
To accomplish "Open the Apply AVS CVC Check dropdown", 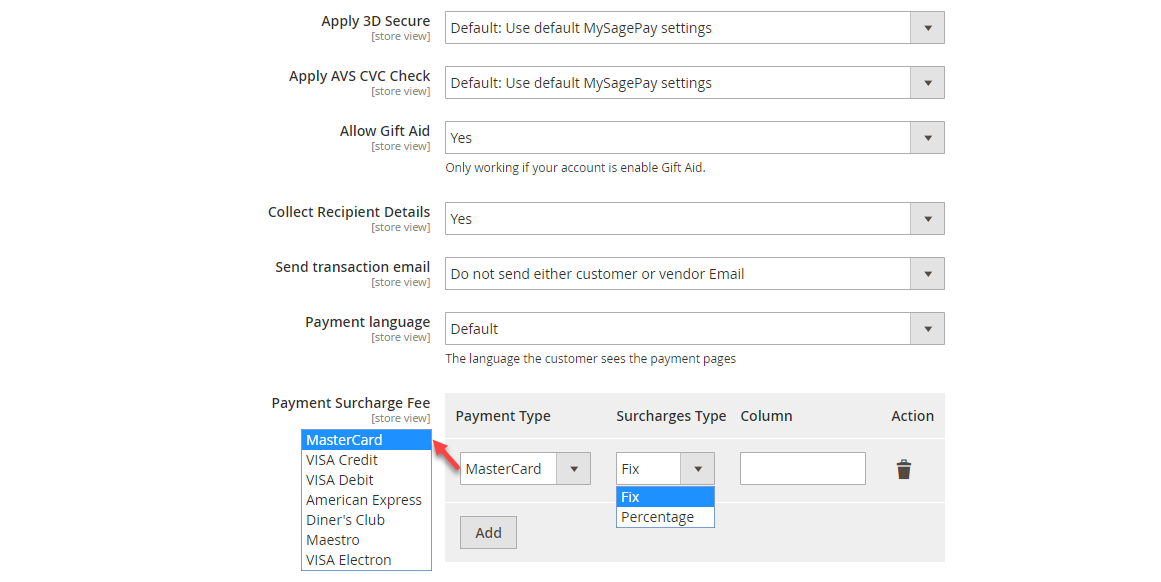I will 928,82.
